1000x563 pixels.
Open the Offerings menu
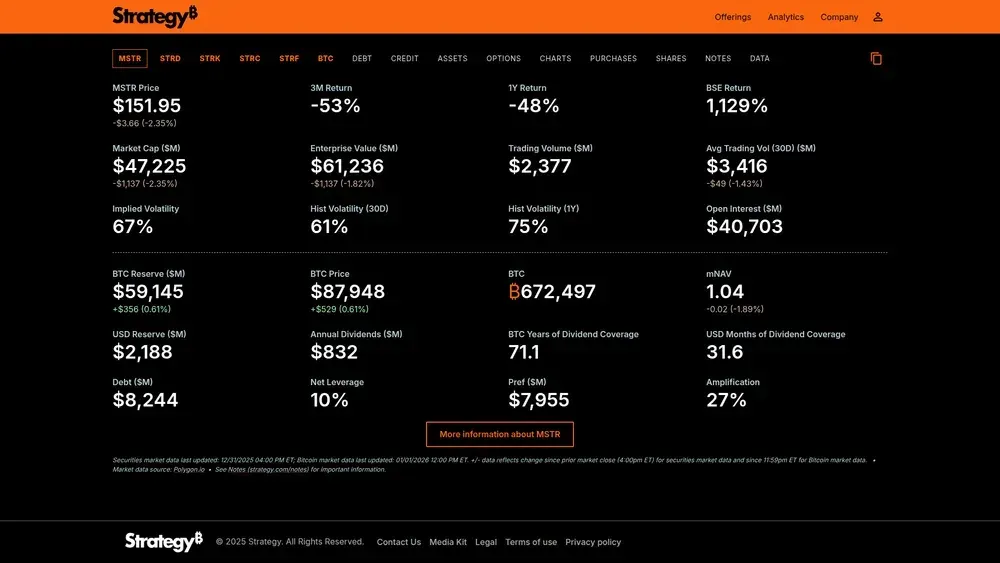(732, 17)
